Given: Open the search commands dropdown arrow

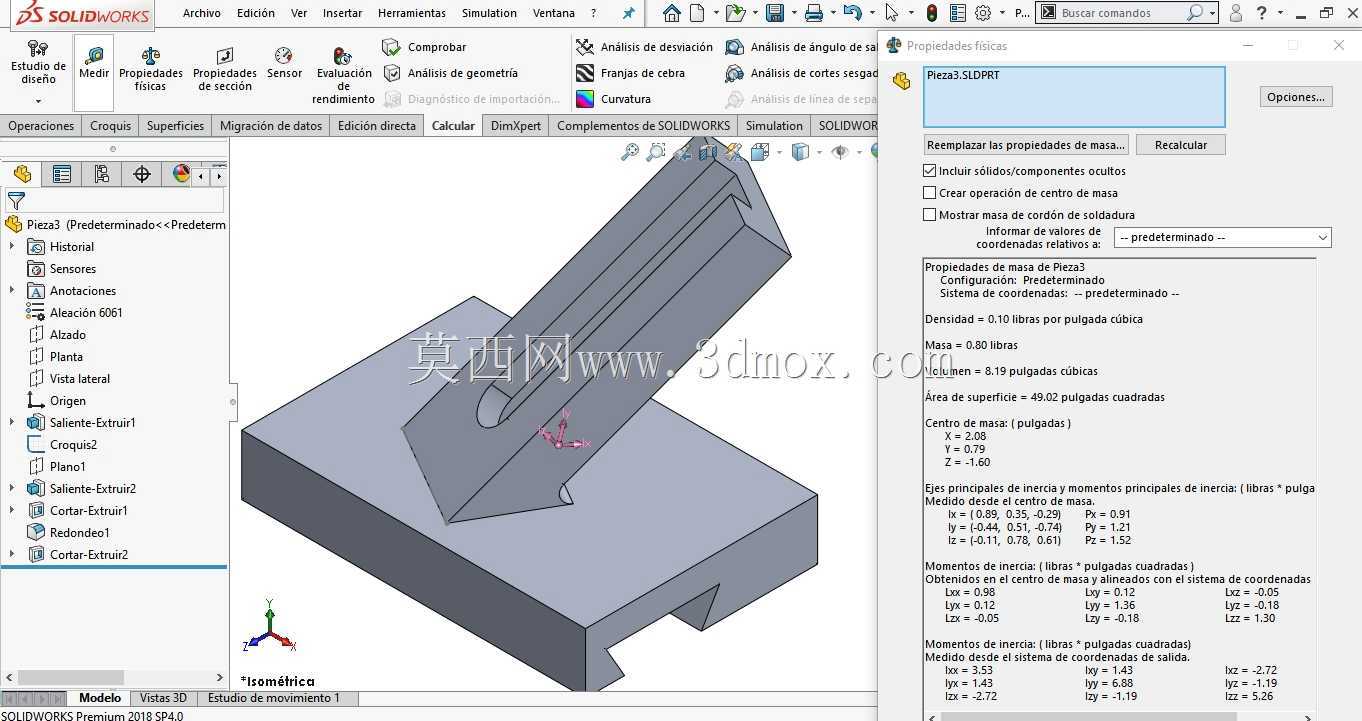Looking at the screenshot, I should (x=1212, y=13).
